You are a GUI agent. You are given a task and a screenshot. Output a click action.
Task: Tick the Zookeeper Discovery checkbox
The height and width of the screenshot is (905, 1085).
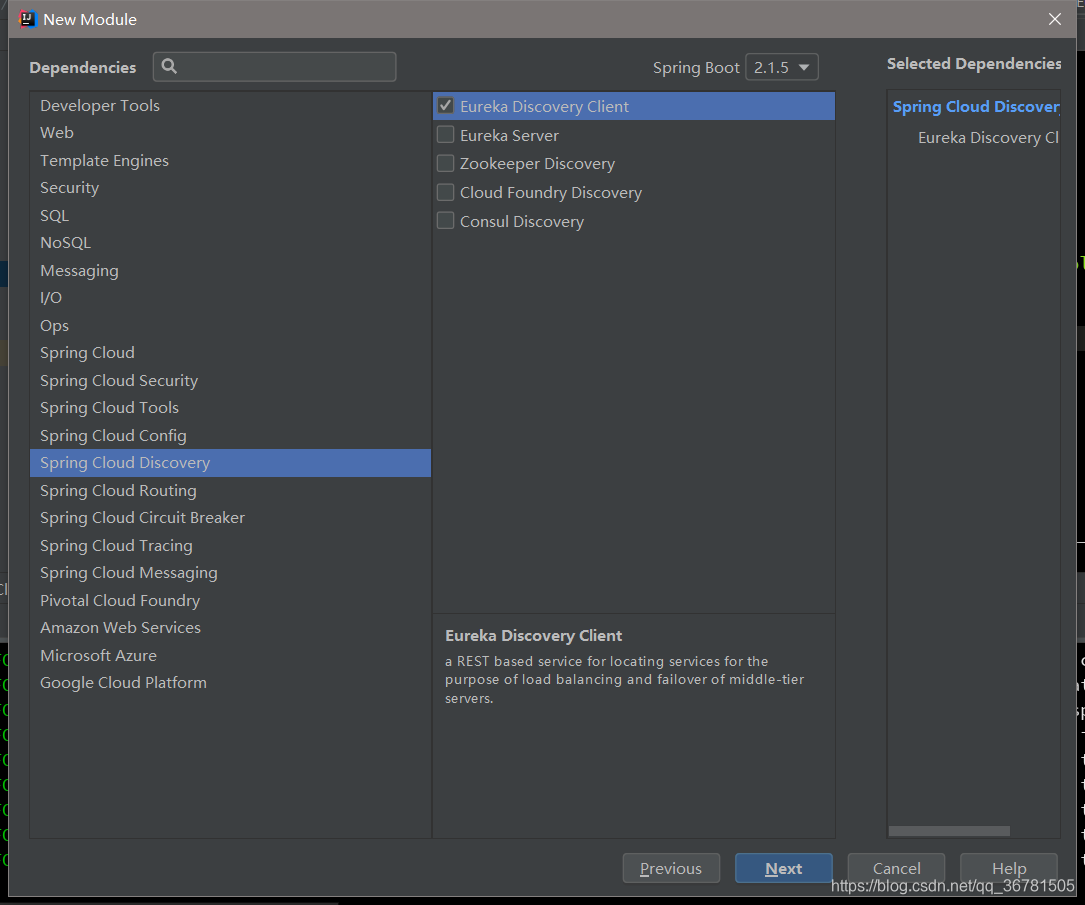click(x=446, y=163)
